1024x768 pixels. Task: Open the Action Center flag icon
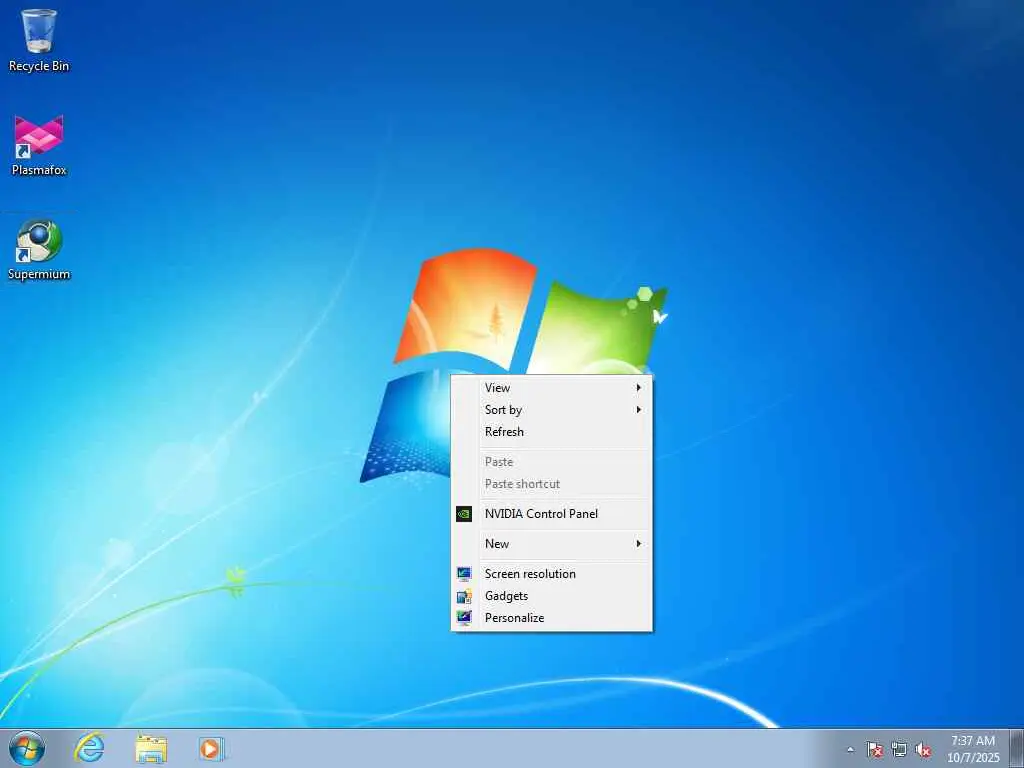click(874, 750)
